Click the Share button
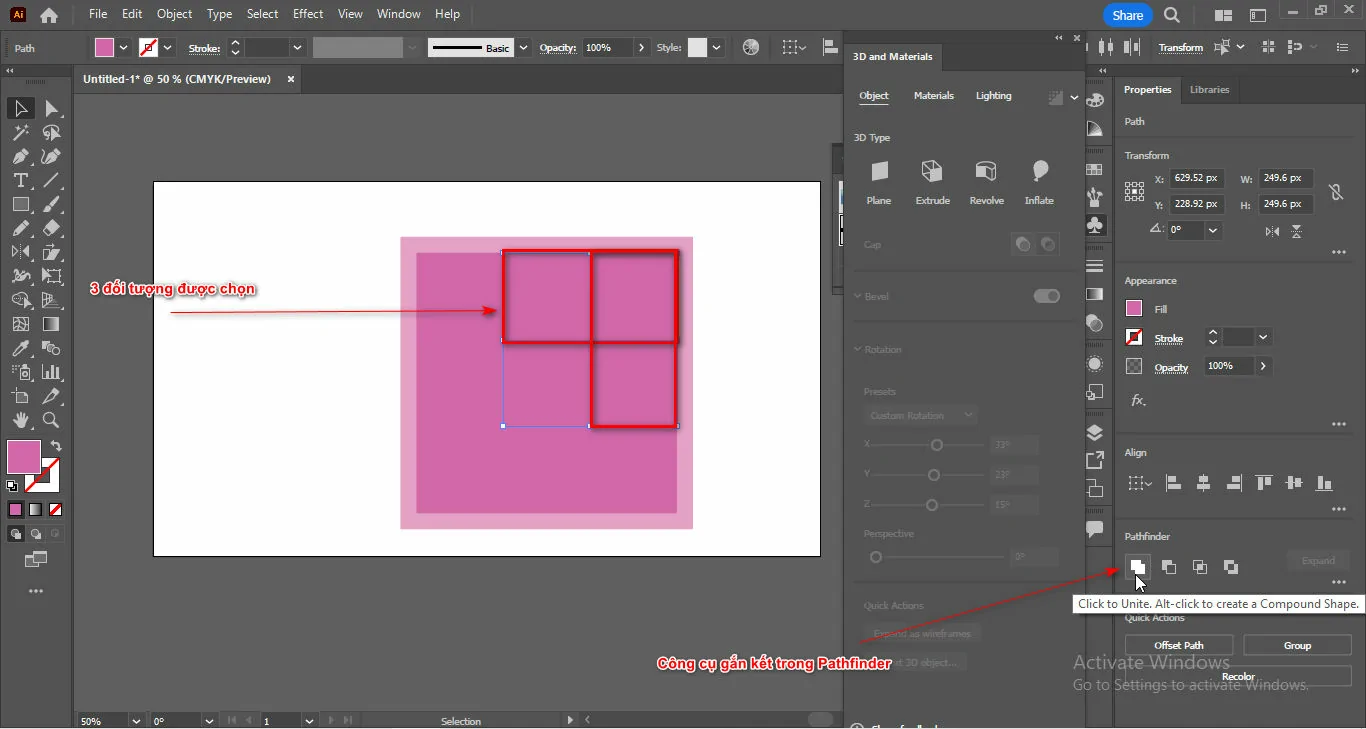1366x729 pixels. coord(1127,15)
